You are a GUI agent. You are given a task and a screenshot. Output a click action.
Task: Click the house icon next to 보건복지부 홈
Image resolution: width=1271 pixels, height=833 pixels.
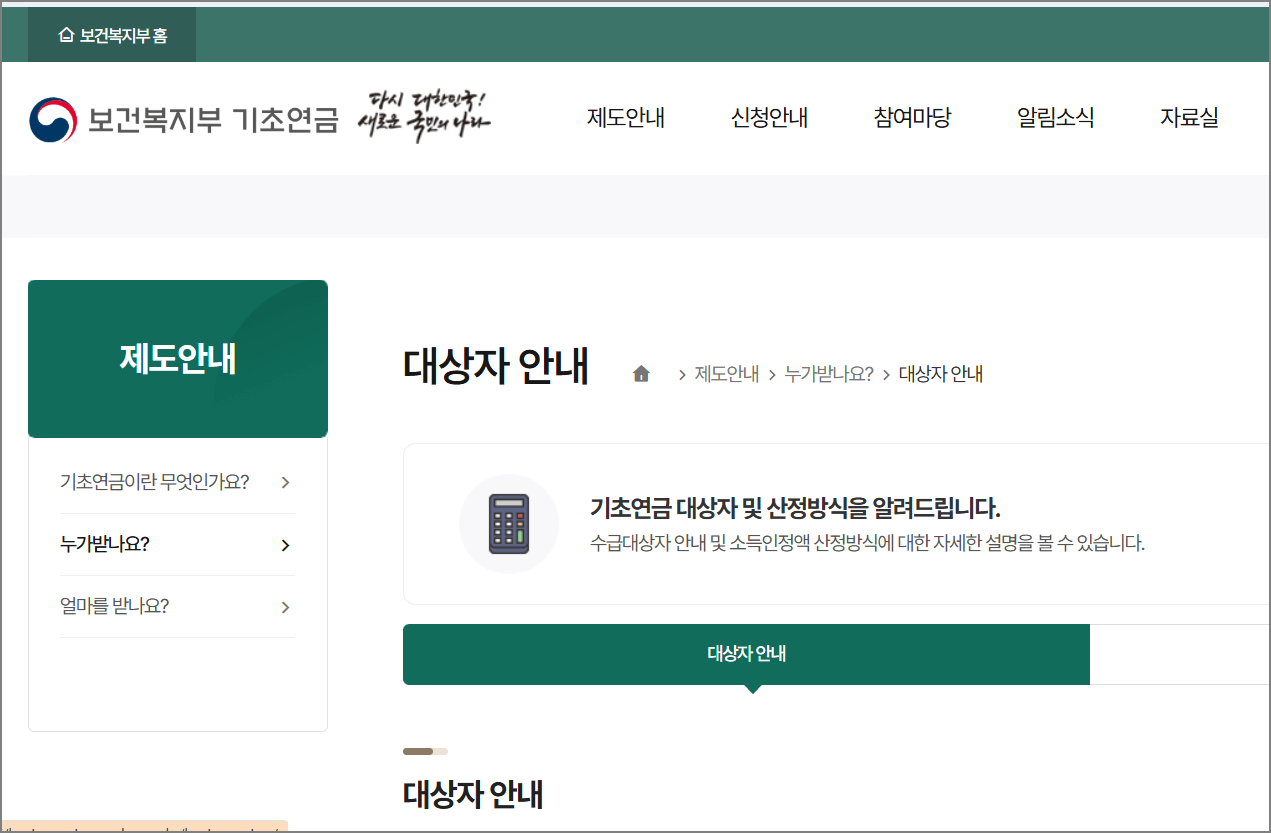coord(66,34)
